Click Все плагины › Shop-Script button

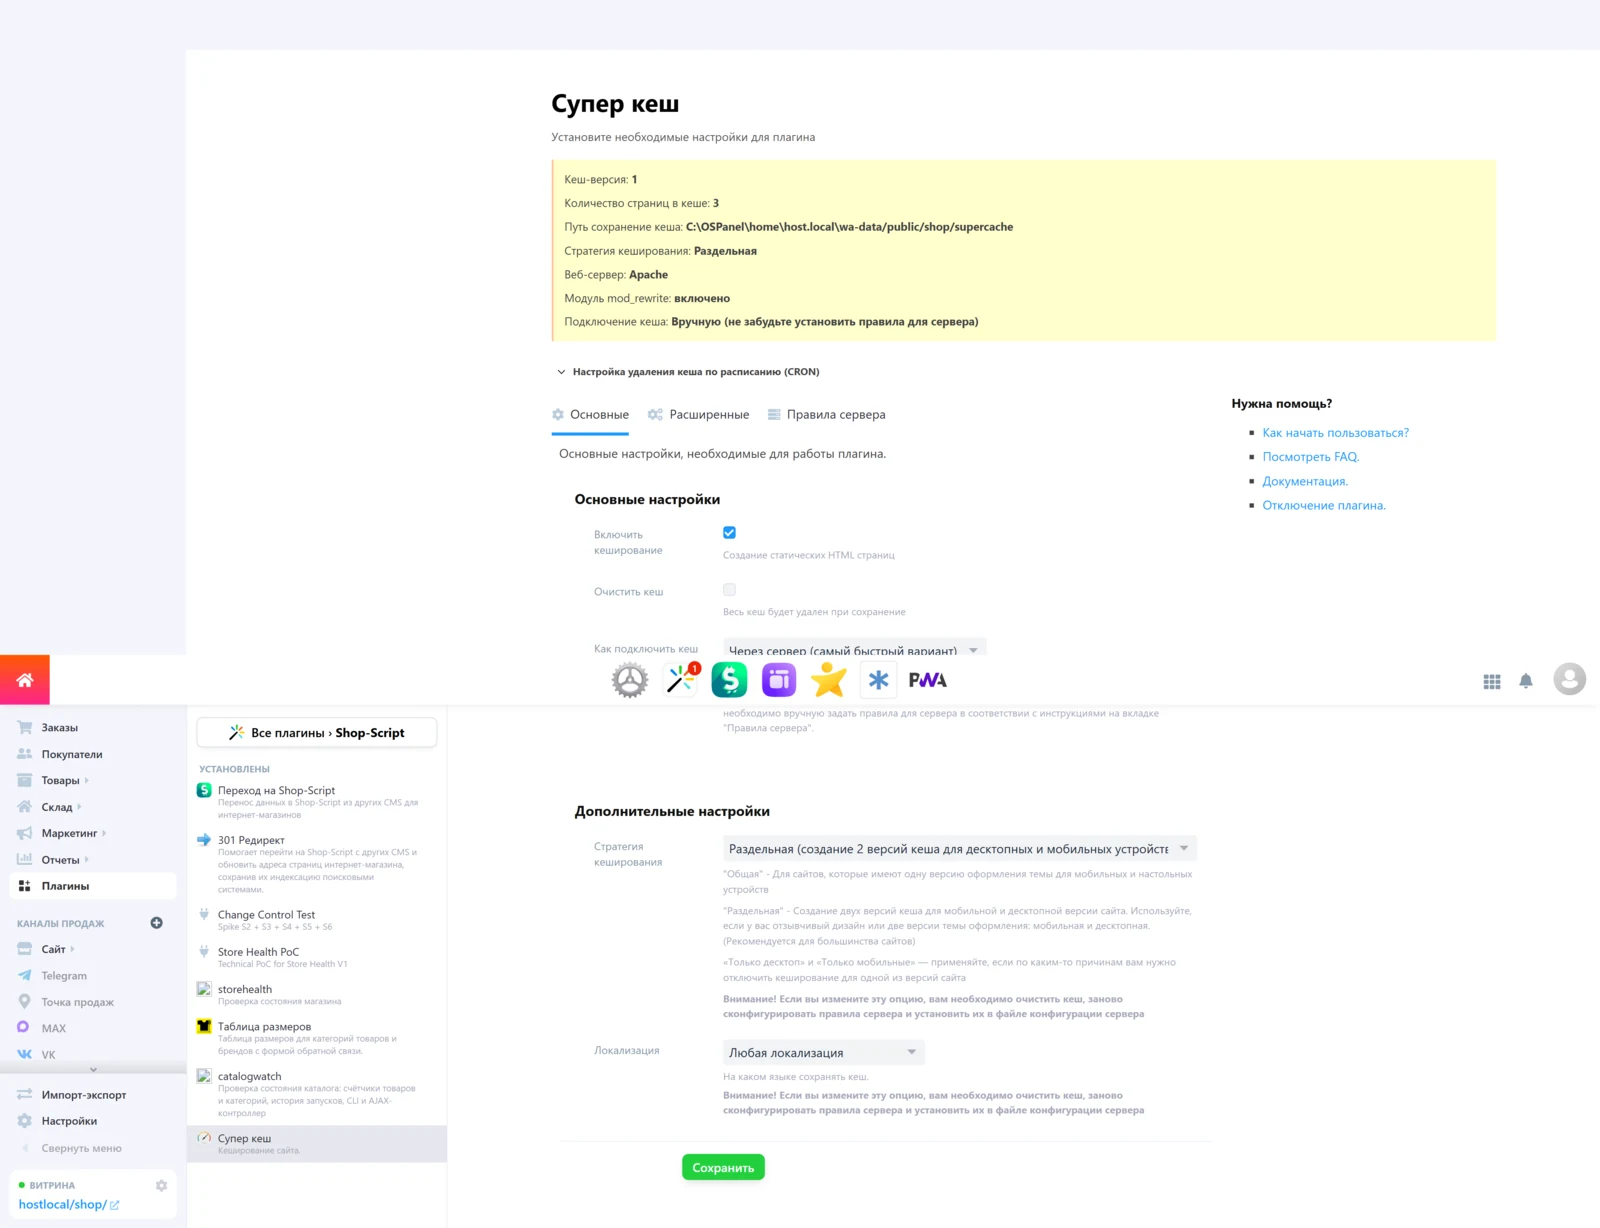pyautogui.click(x=317, y=733)
